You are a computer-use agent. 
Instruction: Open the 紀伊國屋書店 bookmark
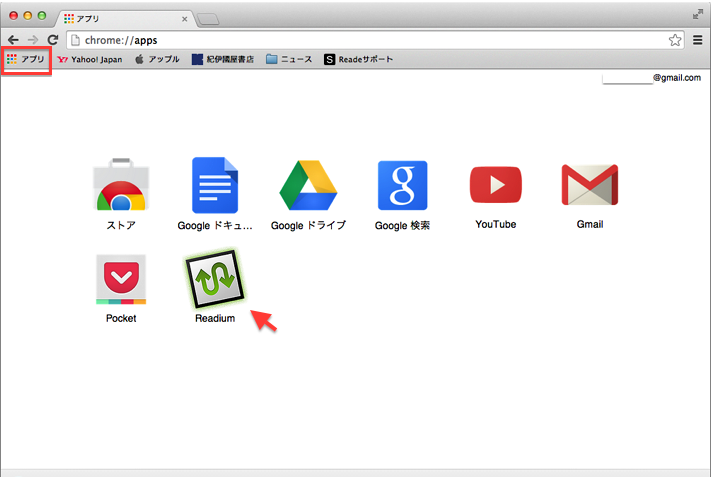(x=223, y=59)
